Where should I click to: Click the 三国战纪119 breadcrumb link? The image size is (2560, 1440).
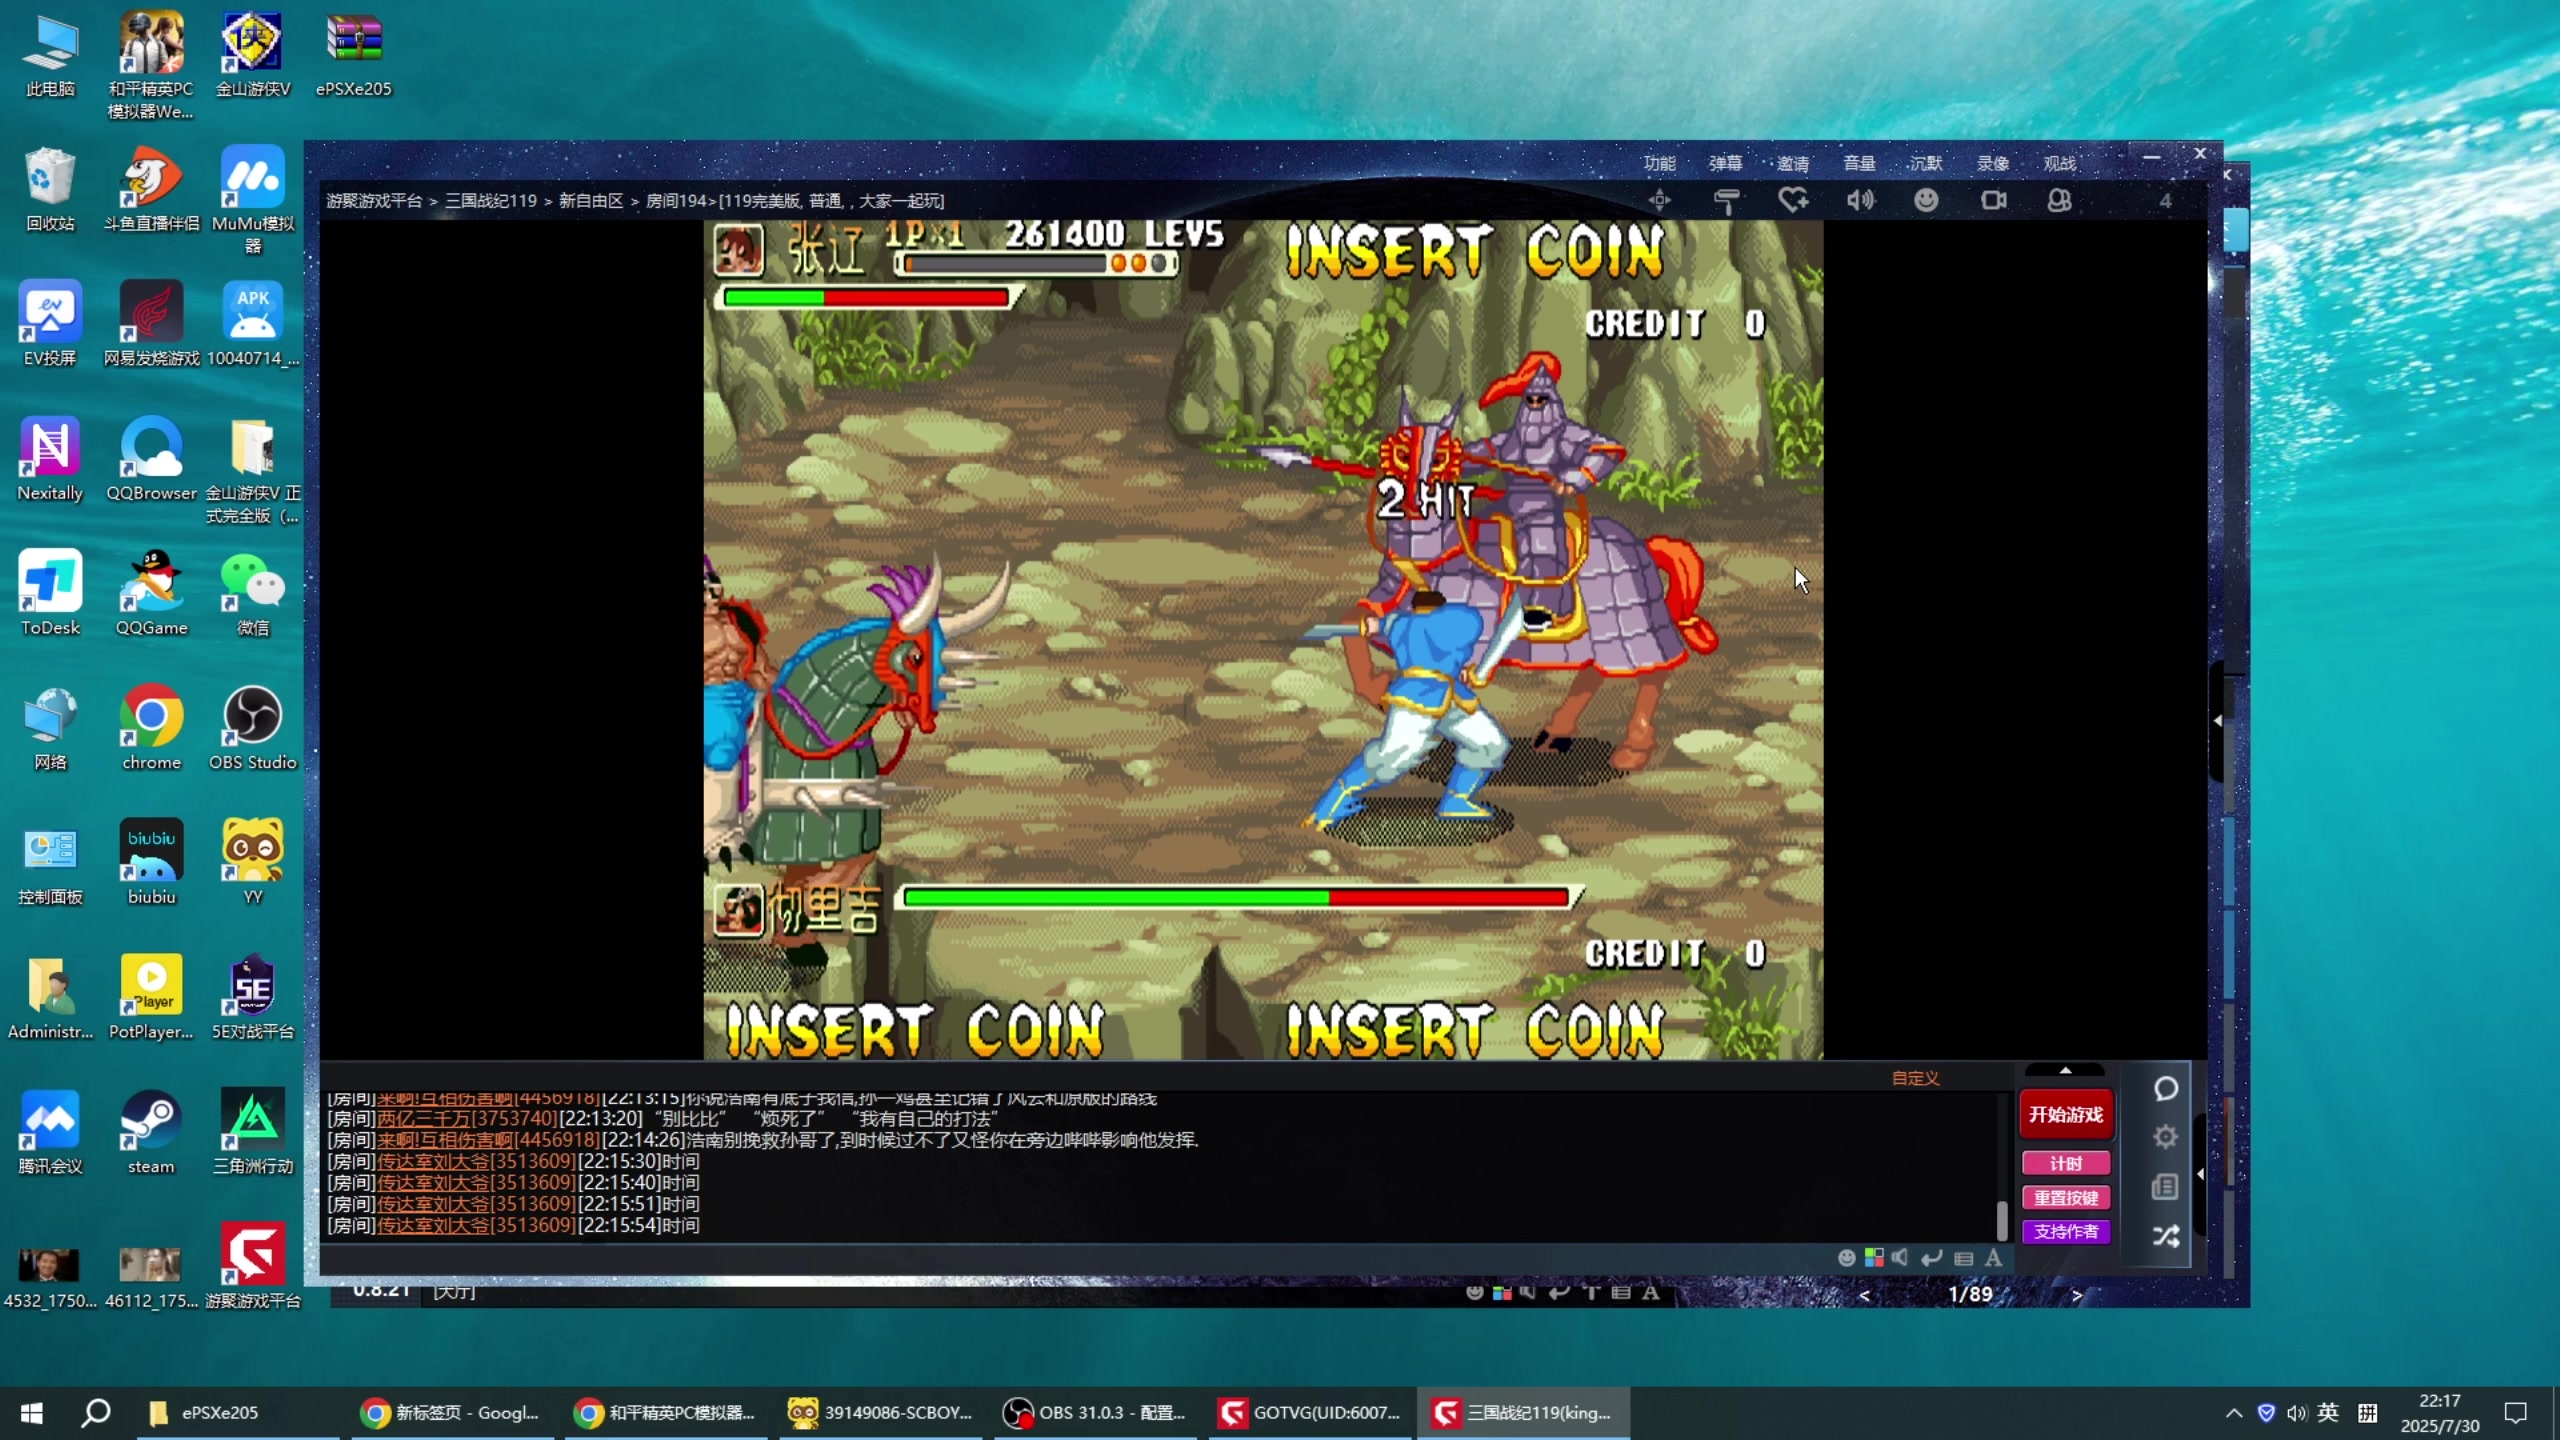[491, 201]
